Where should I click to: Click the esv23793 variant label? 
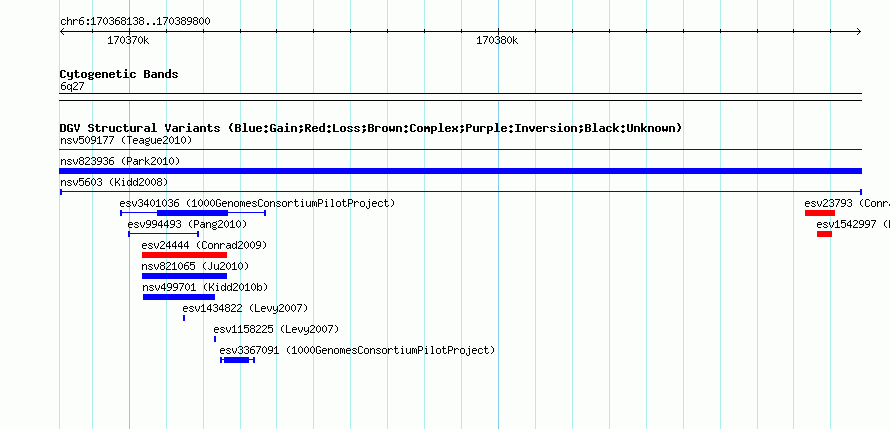(x=847, y=203)
